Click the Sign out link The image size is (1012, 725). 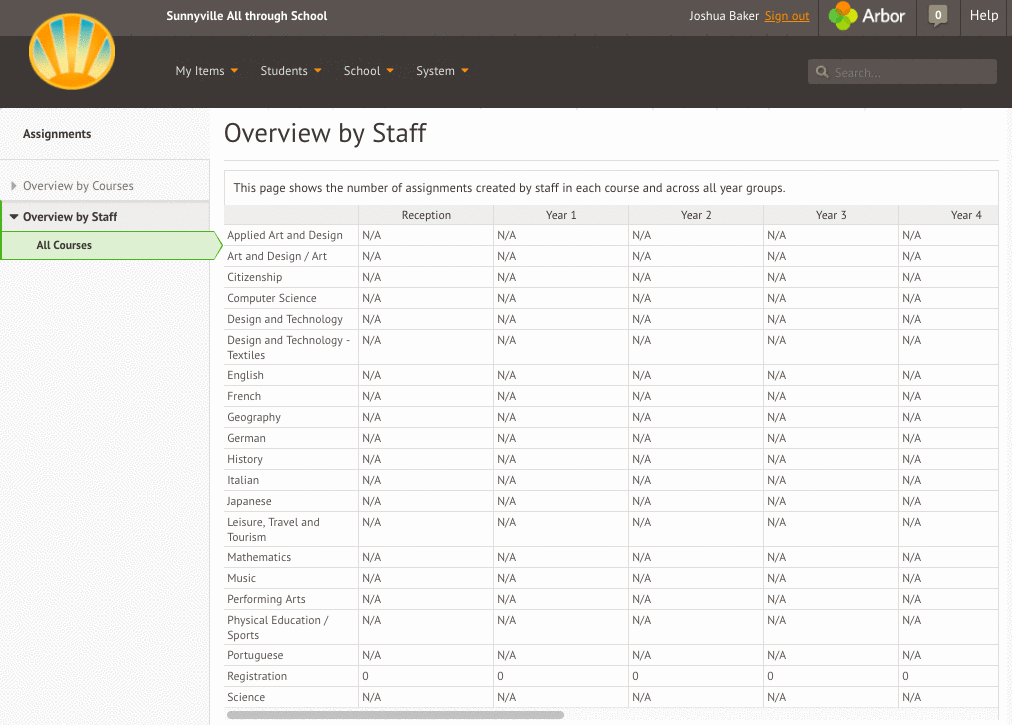click(787, 16)
